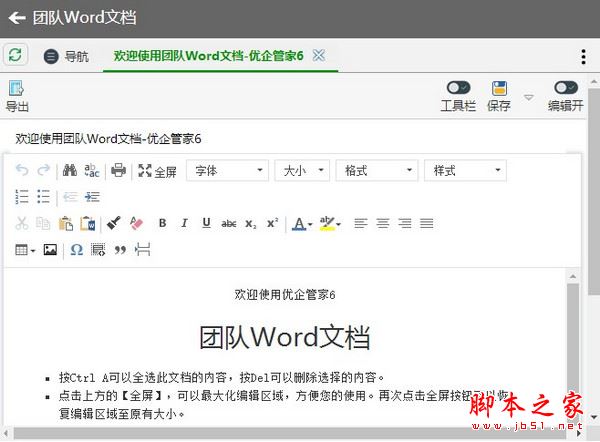600x442 pixels.
Task: Open Find with binoculars icon
Action: pos(70,170)
